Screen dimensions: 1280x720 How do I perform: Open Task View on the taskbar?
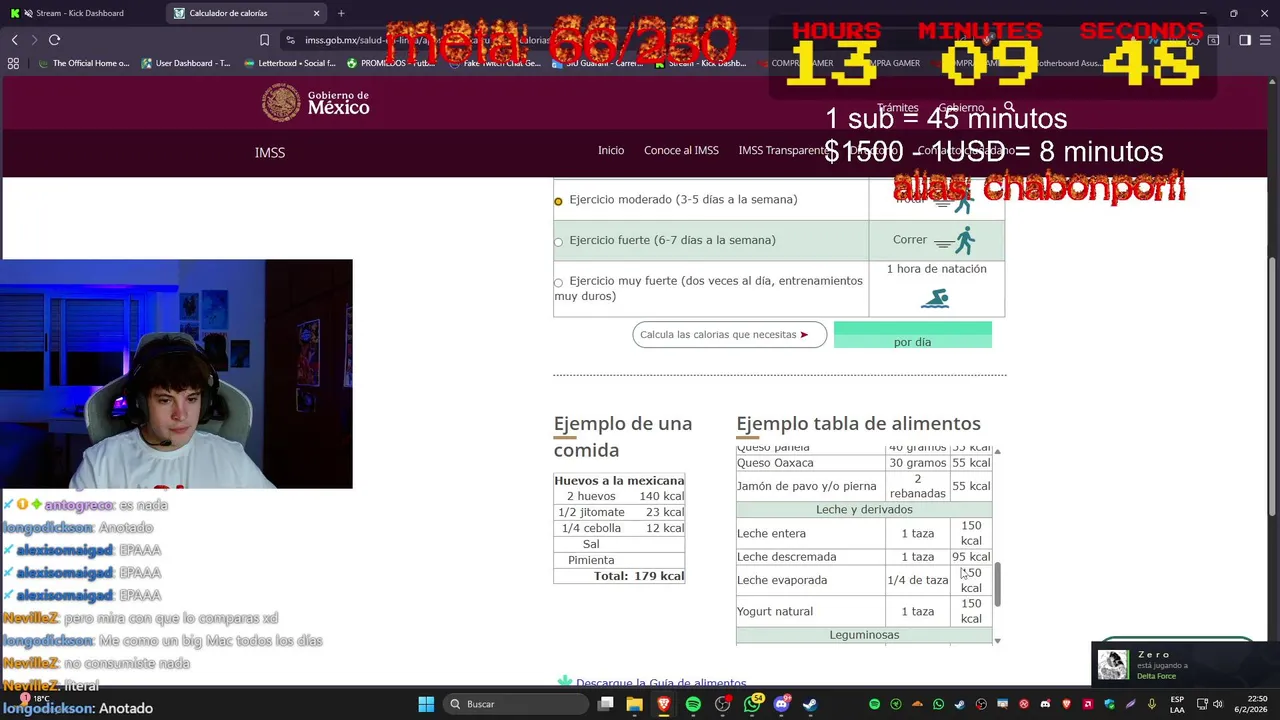tap(605, 704)
